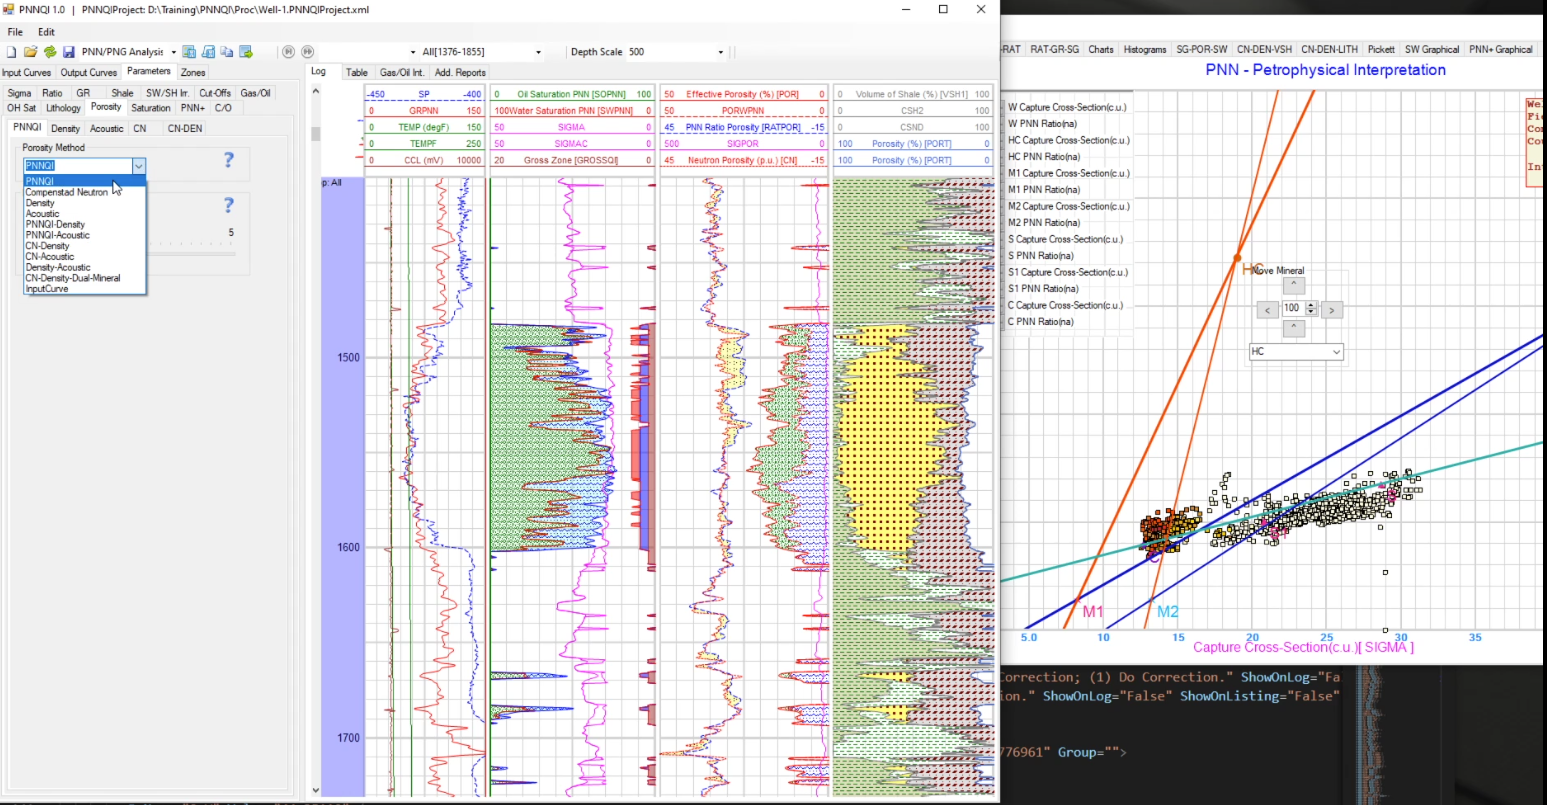Click the Save floppy disk icon

pos(69,52)
